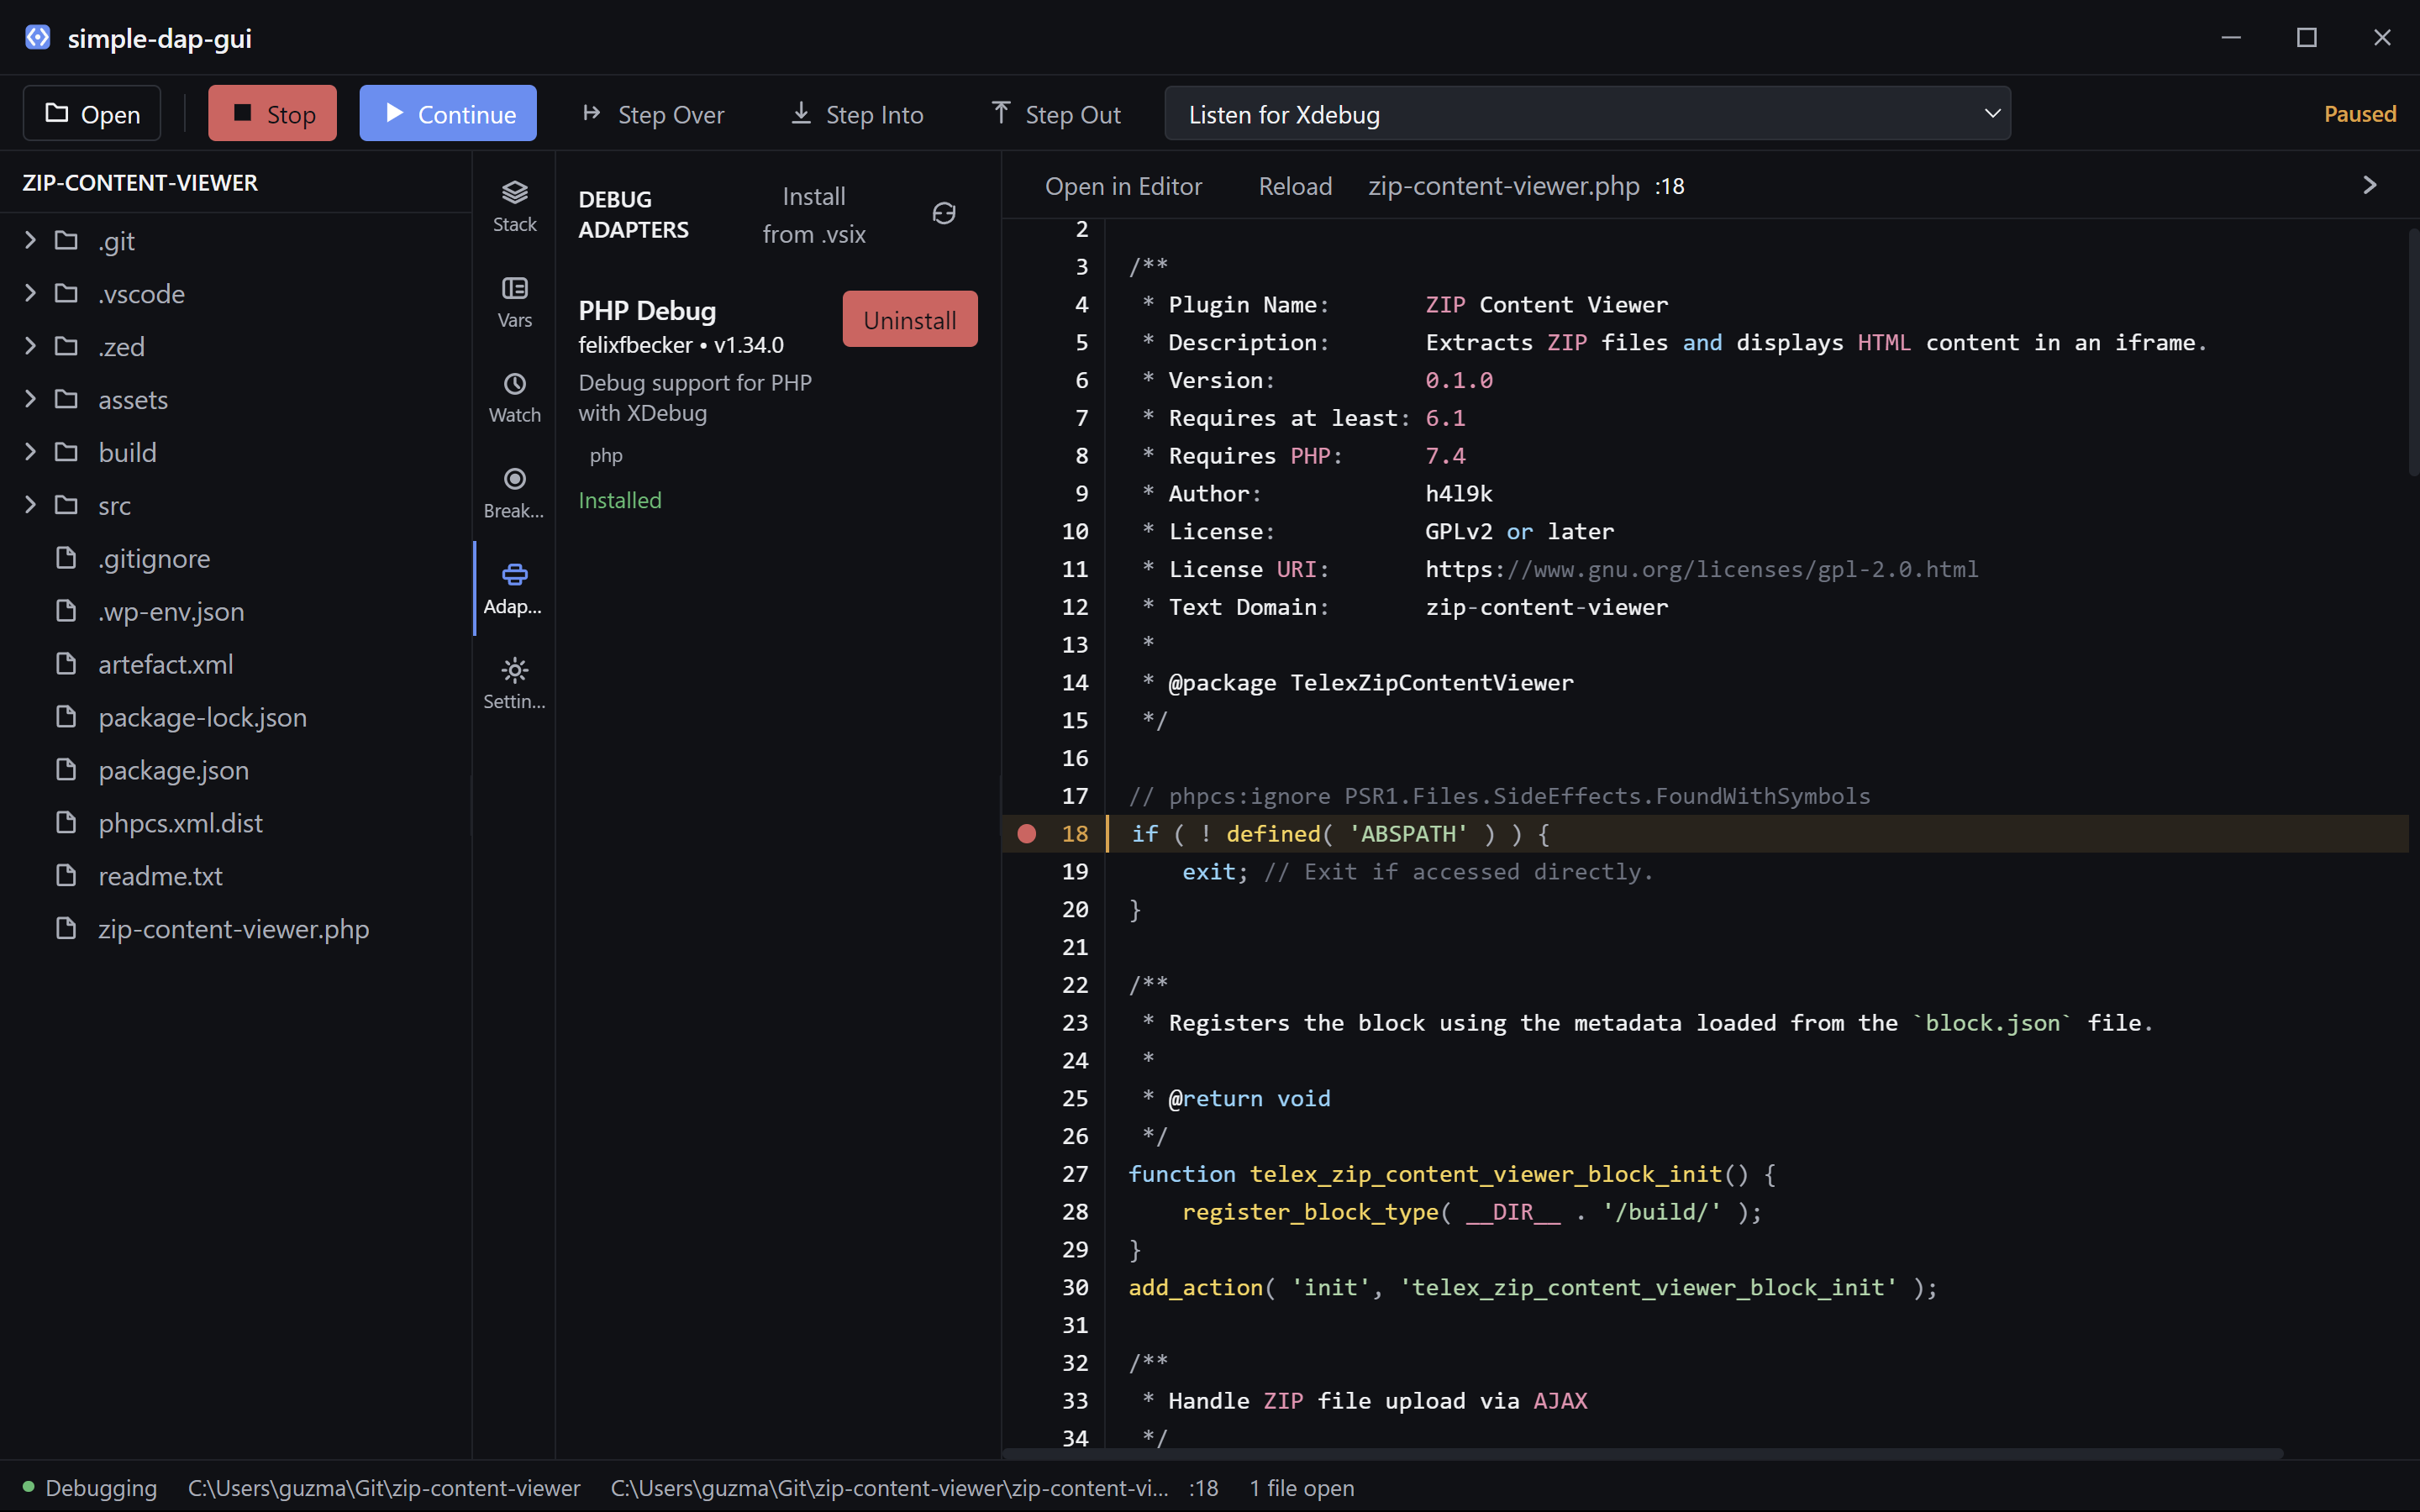Click the '1 file open' status entry
Image resolution: width=2420 pixels, height=1512 pixels.
click(1302, 1487)
